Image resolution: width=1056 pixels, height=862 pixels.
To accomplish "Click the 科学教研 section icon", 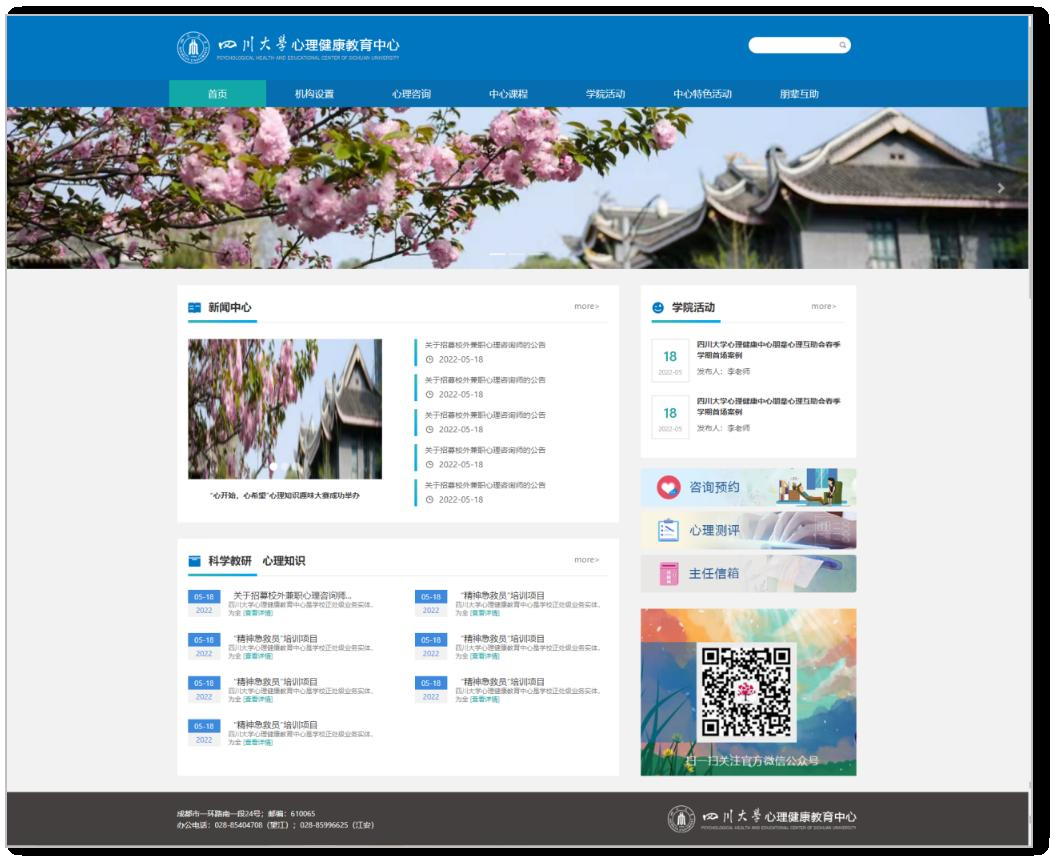I will (x=195, y=561).
